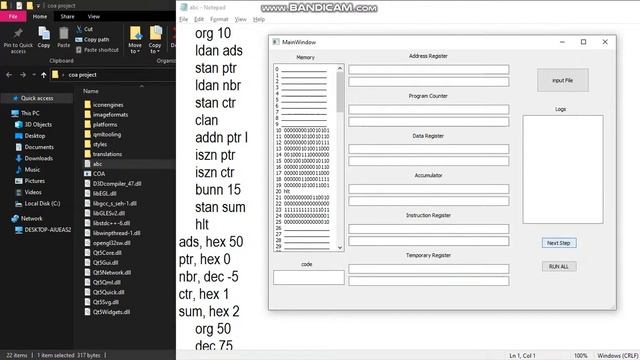Select Quick access in navigation pane
Image resolution: width=640 pixels, height=360 pixels.
click(x=37, y=98)
